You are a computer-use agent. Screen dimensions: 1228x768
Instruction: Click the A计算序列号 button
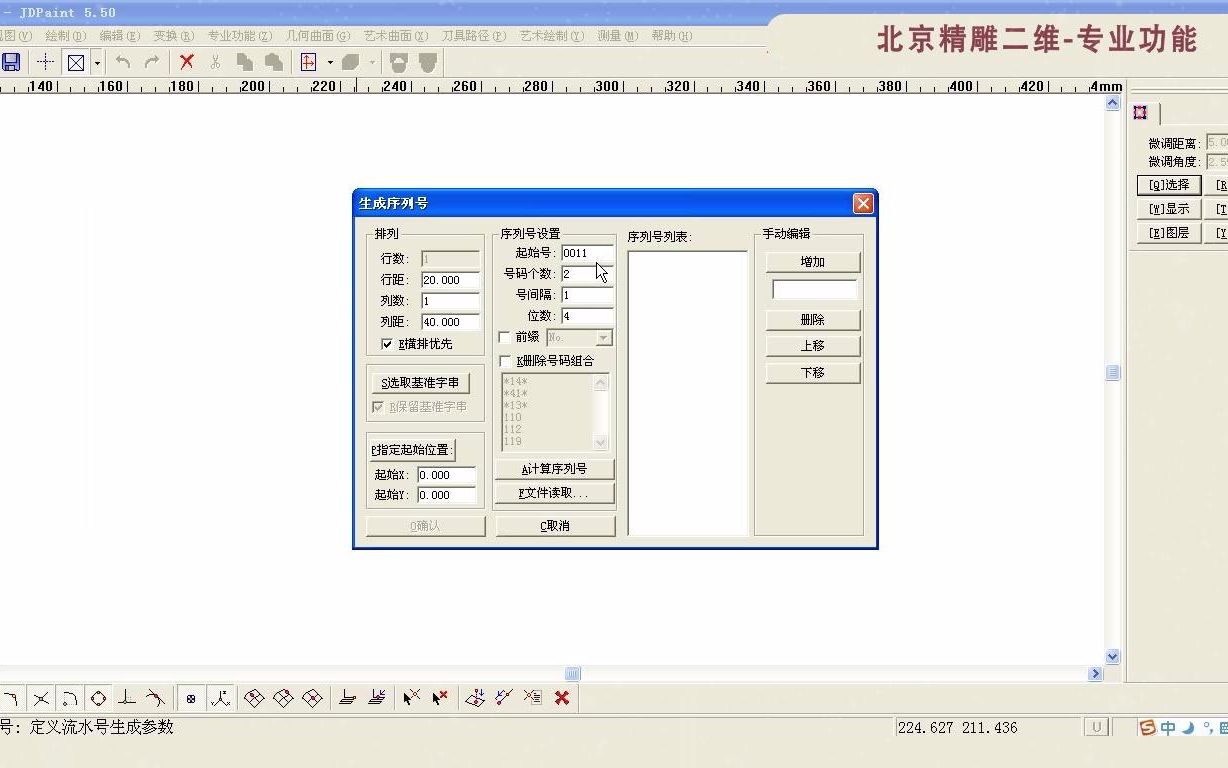click(554, 468)
